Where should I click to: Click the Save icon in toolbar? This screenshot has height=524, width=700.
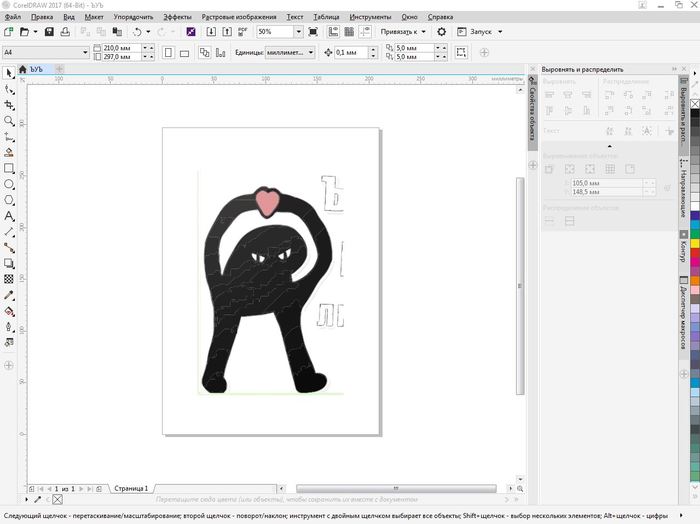point(49,32)
